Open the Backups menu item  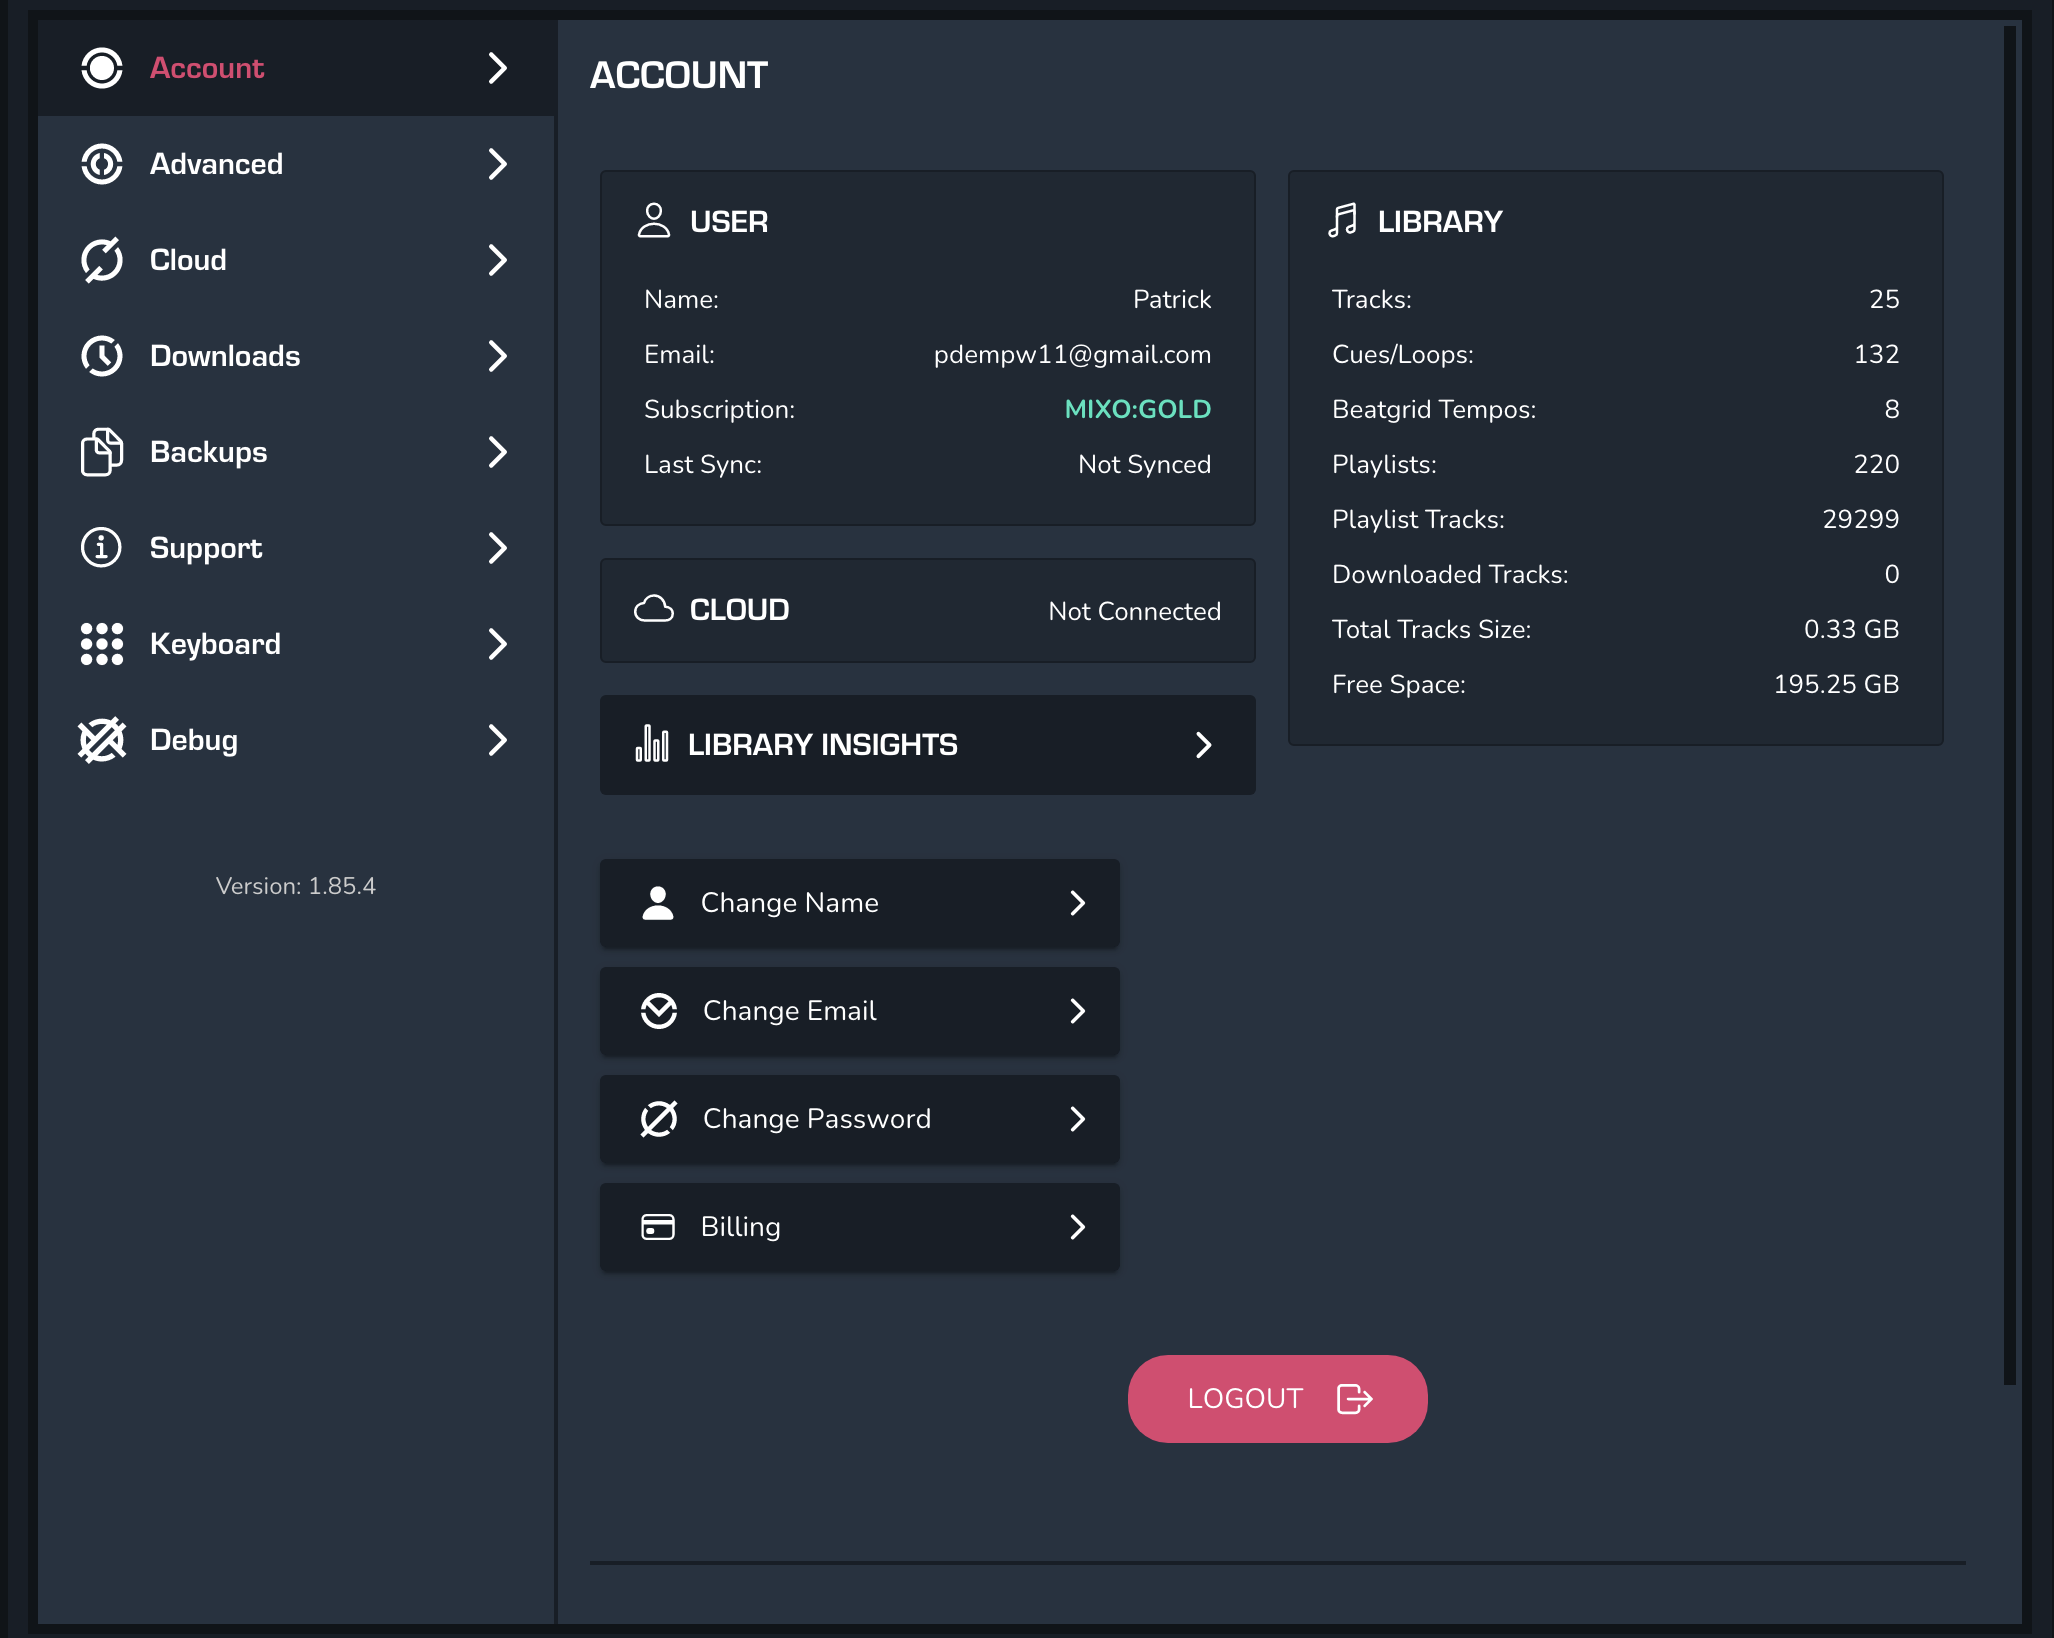click(x=208, y=452)
